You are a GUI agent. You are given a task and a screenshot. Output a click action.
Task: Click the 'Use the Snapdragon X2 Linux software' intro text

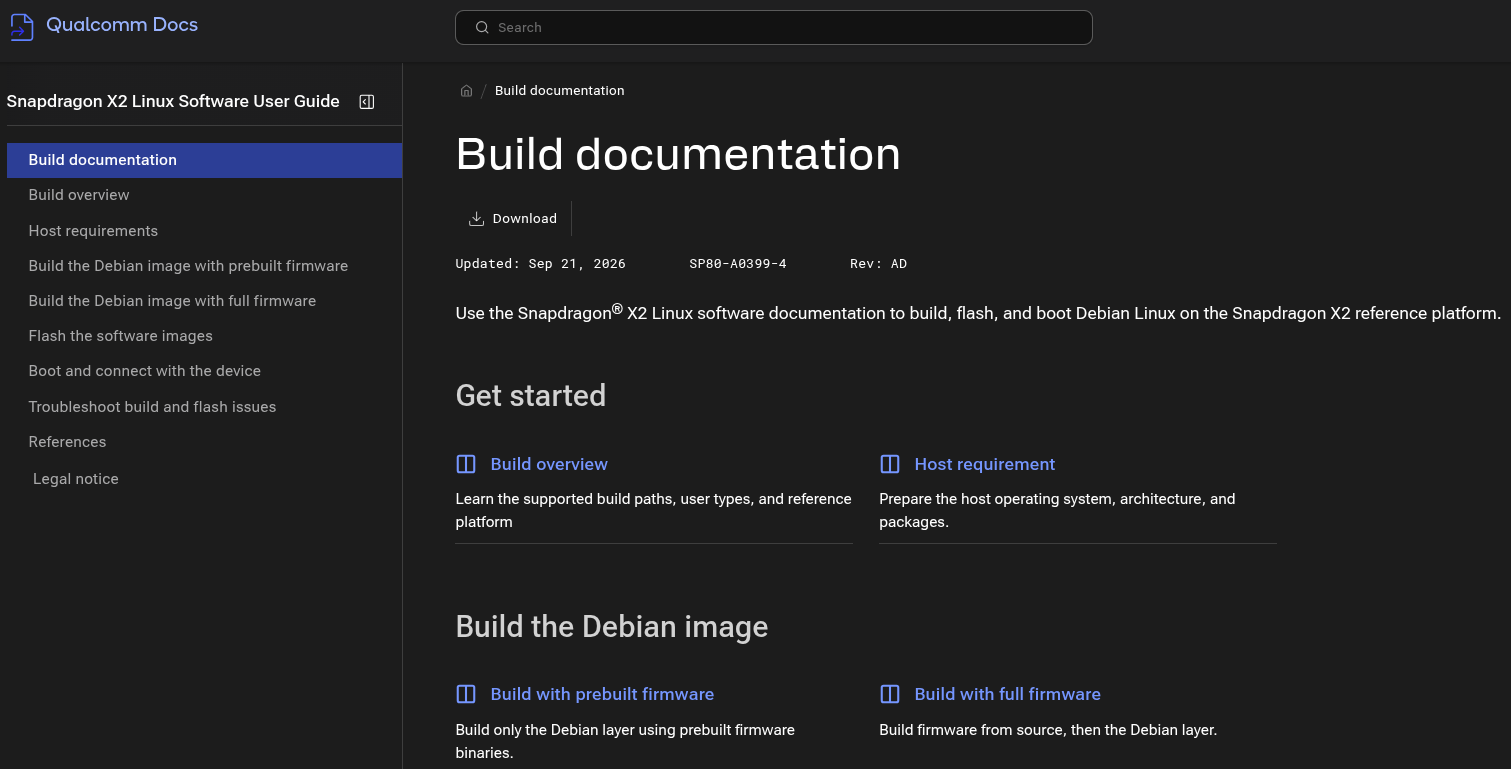978,312
